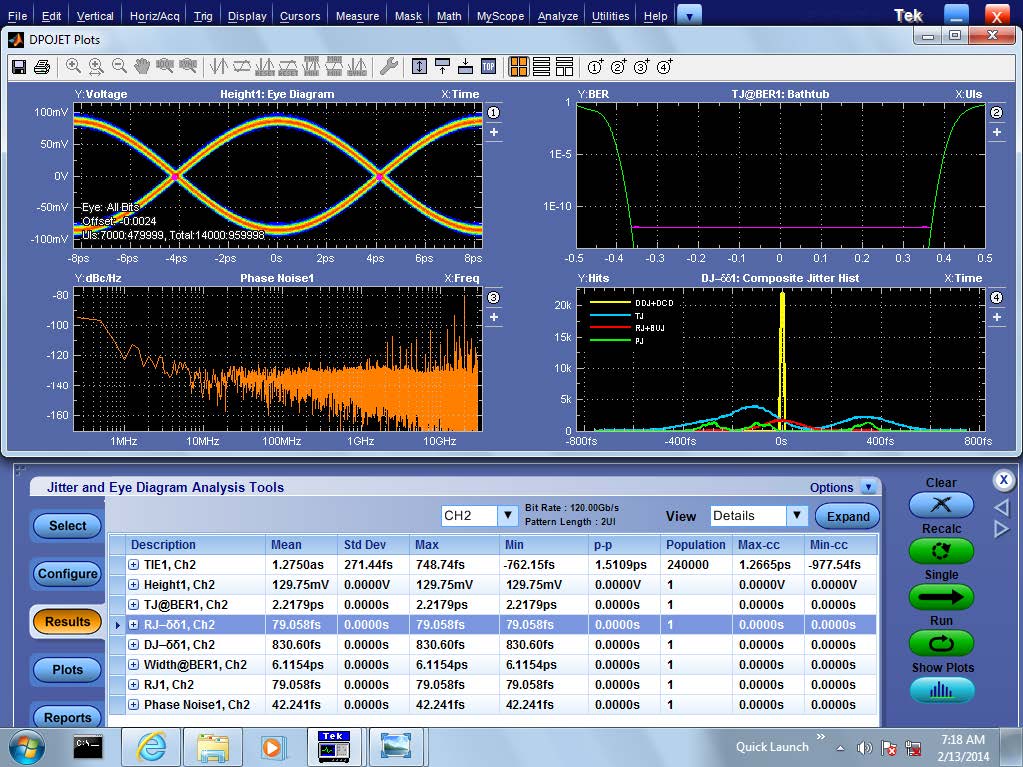This screenshot has height=767, width=1023.
Task: Open the View Details dropdown
Action: [x=796, y=516]
